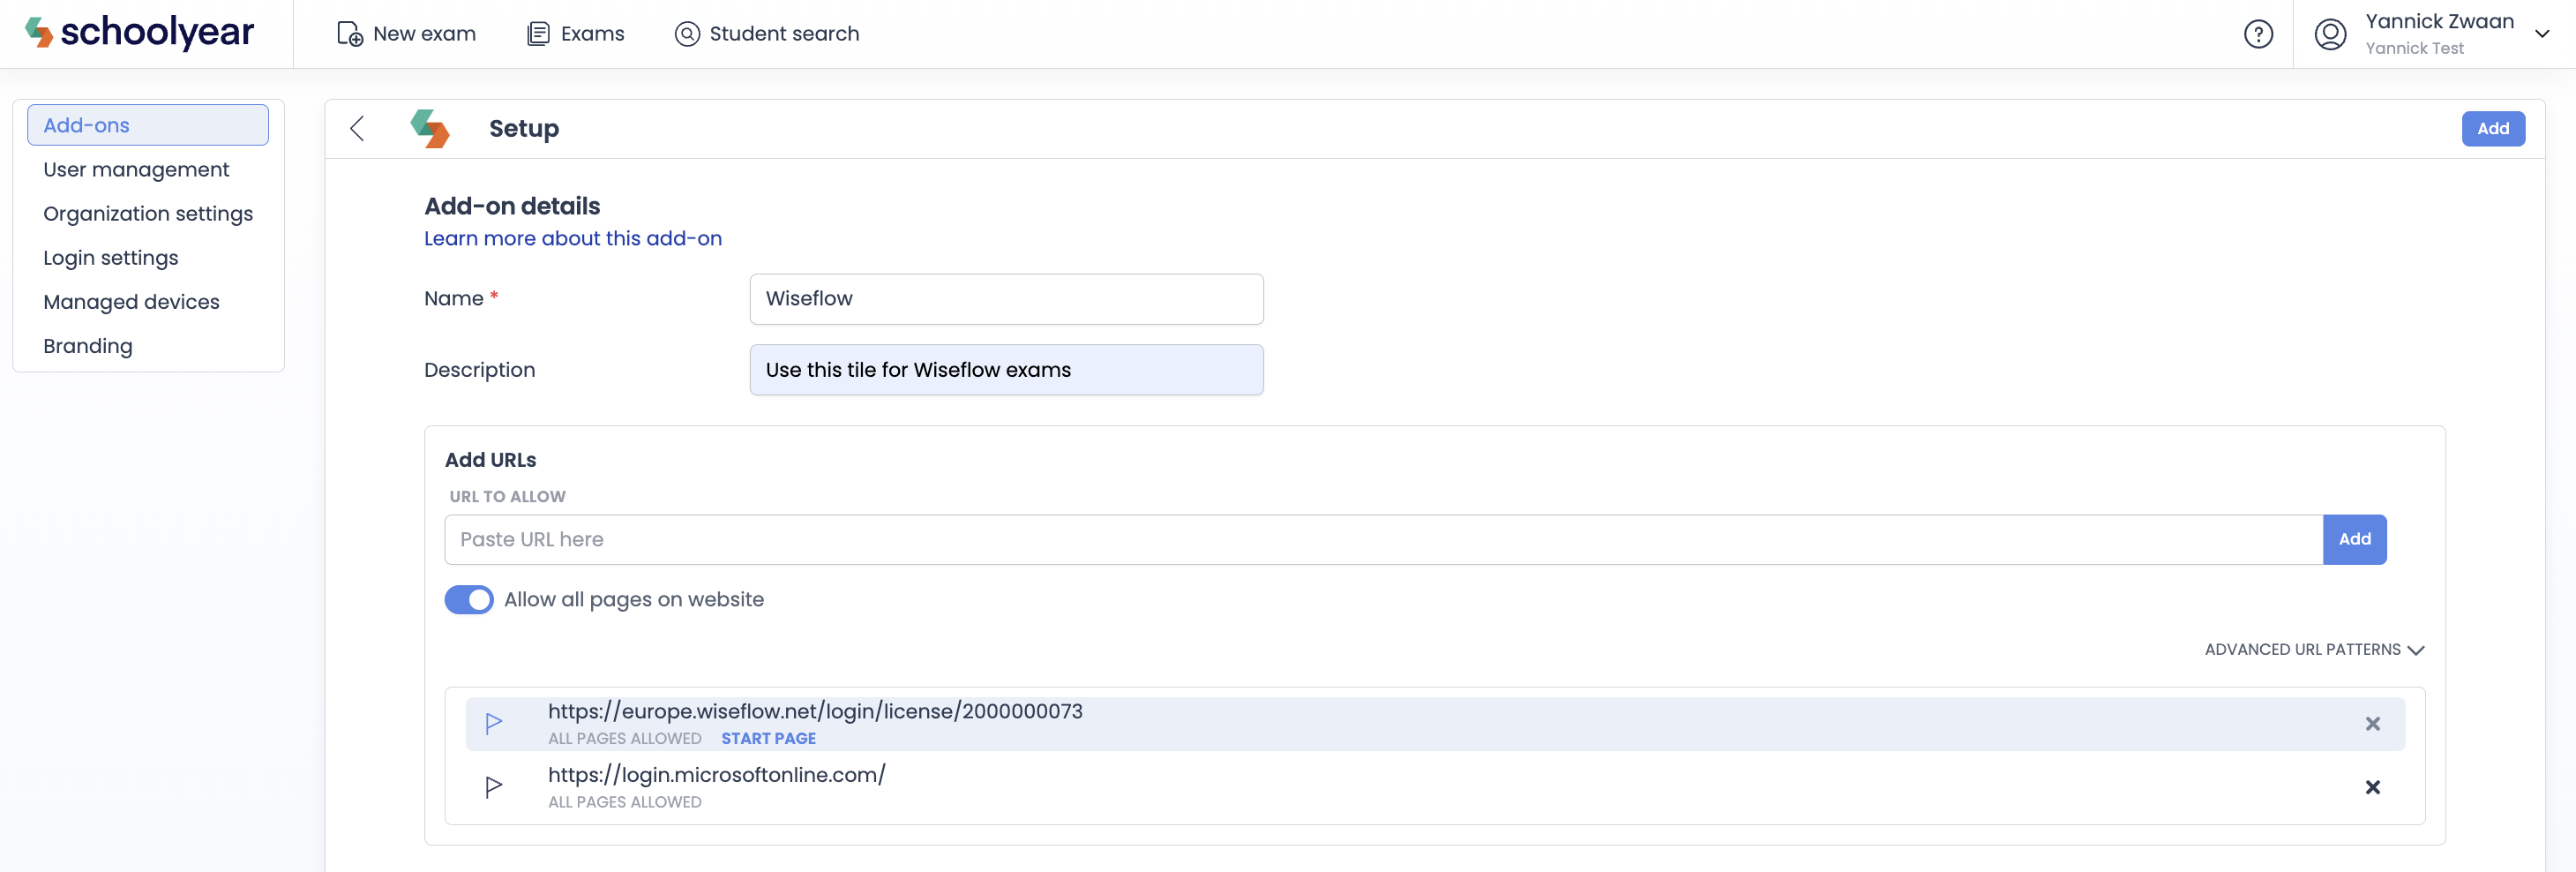
Task: Go to Exams in top navigation
Action: (x=576, y=34)
